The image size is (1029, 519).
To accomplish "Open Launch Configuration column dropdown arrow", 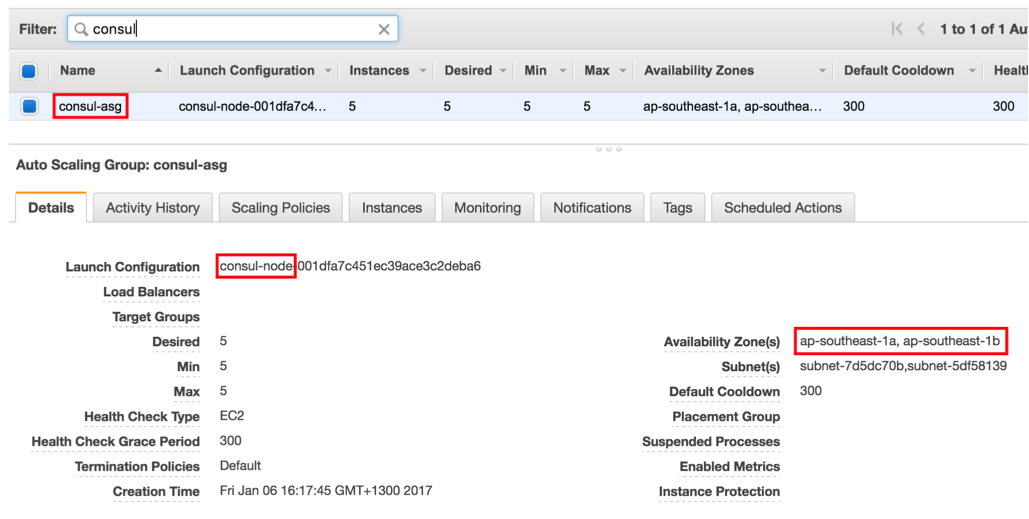I will click(x=327, y=71).
